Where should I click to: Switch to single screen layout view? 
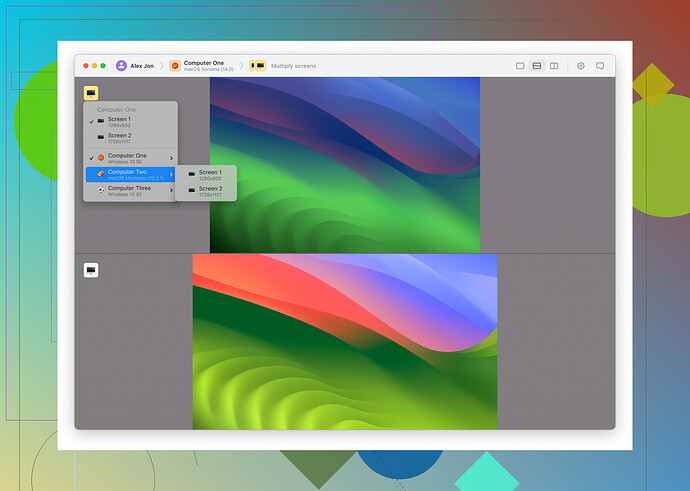tap(520, 66)
